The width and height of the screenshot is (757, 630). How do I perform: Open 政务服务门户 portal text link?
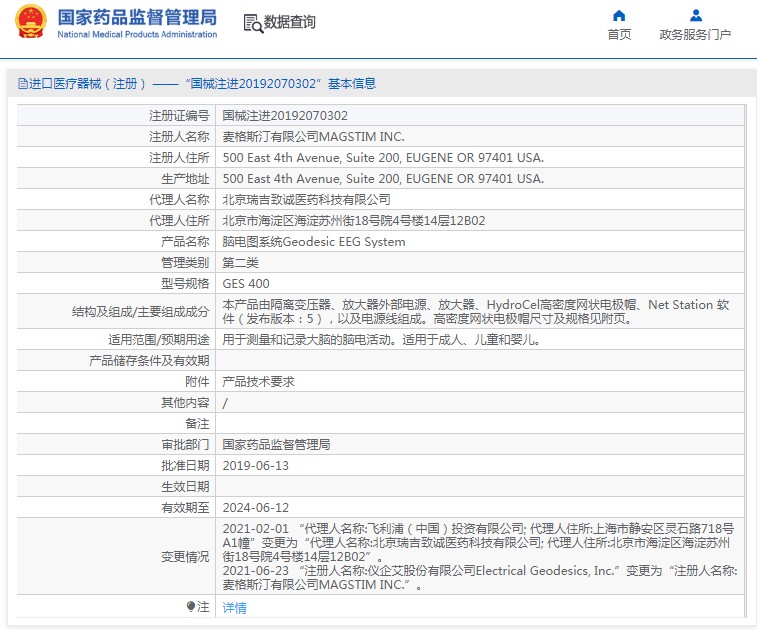[x=695, y=35]
